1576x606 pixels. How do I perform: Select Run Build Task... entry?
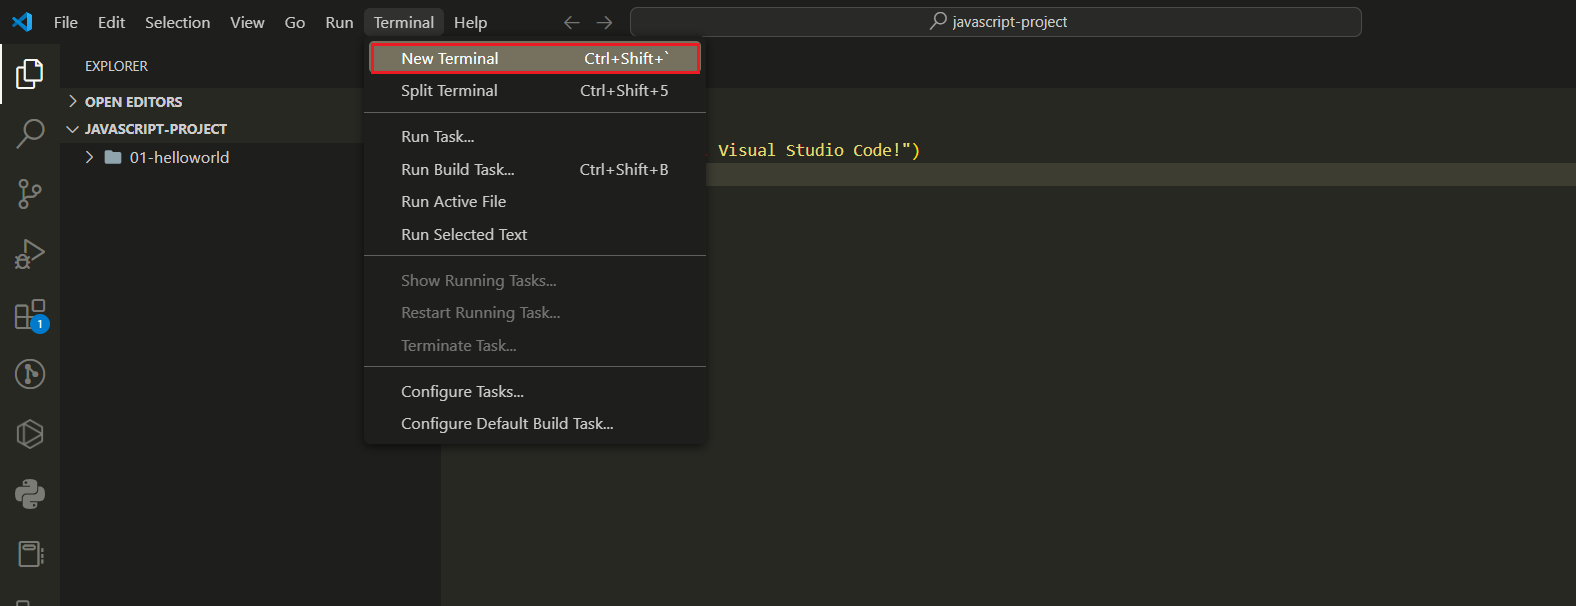click(535, 169)
